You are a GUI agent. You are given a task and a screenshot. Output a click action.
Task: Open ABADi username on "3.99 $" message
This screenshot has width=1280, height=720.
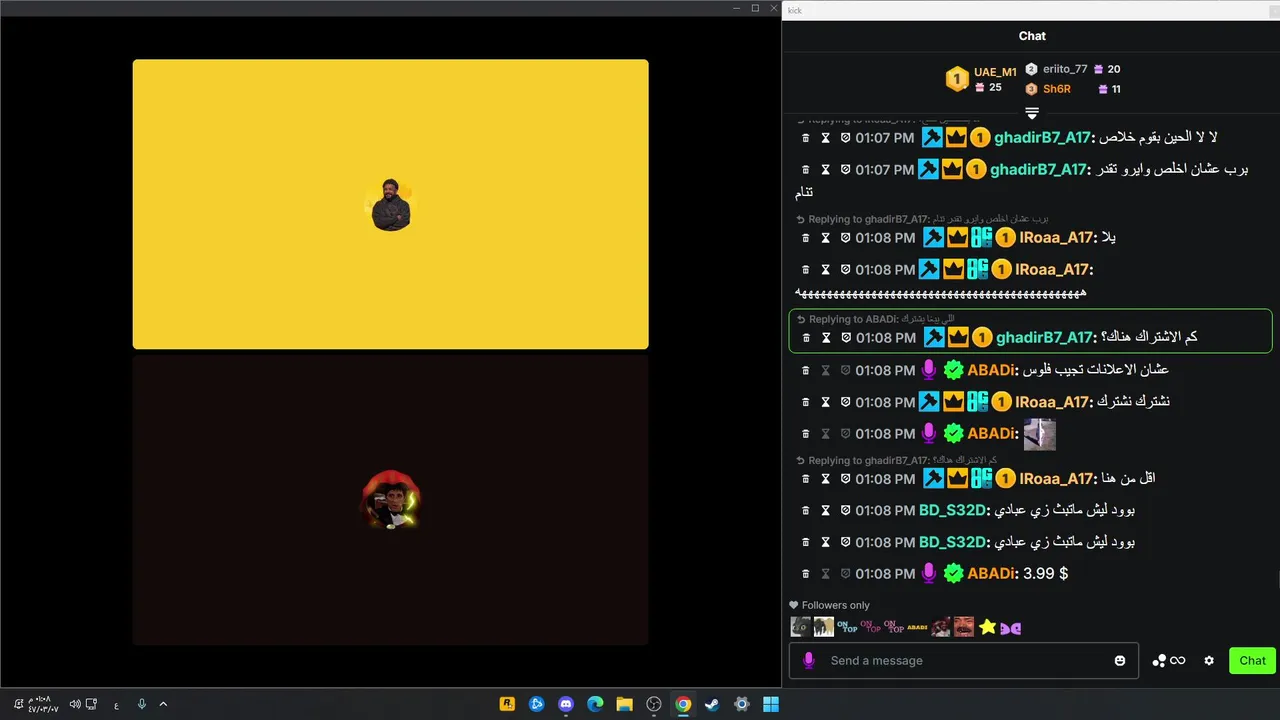[x=991, y=574]
